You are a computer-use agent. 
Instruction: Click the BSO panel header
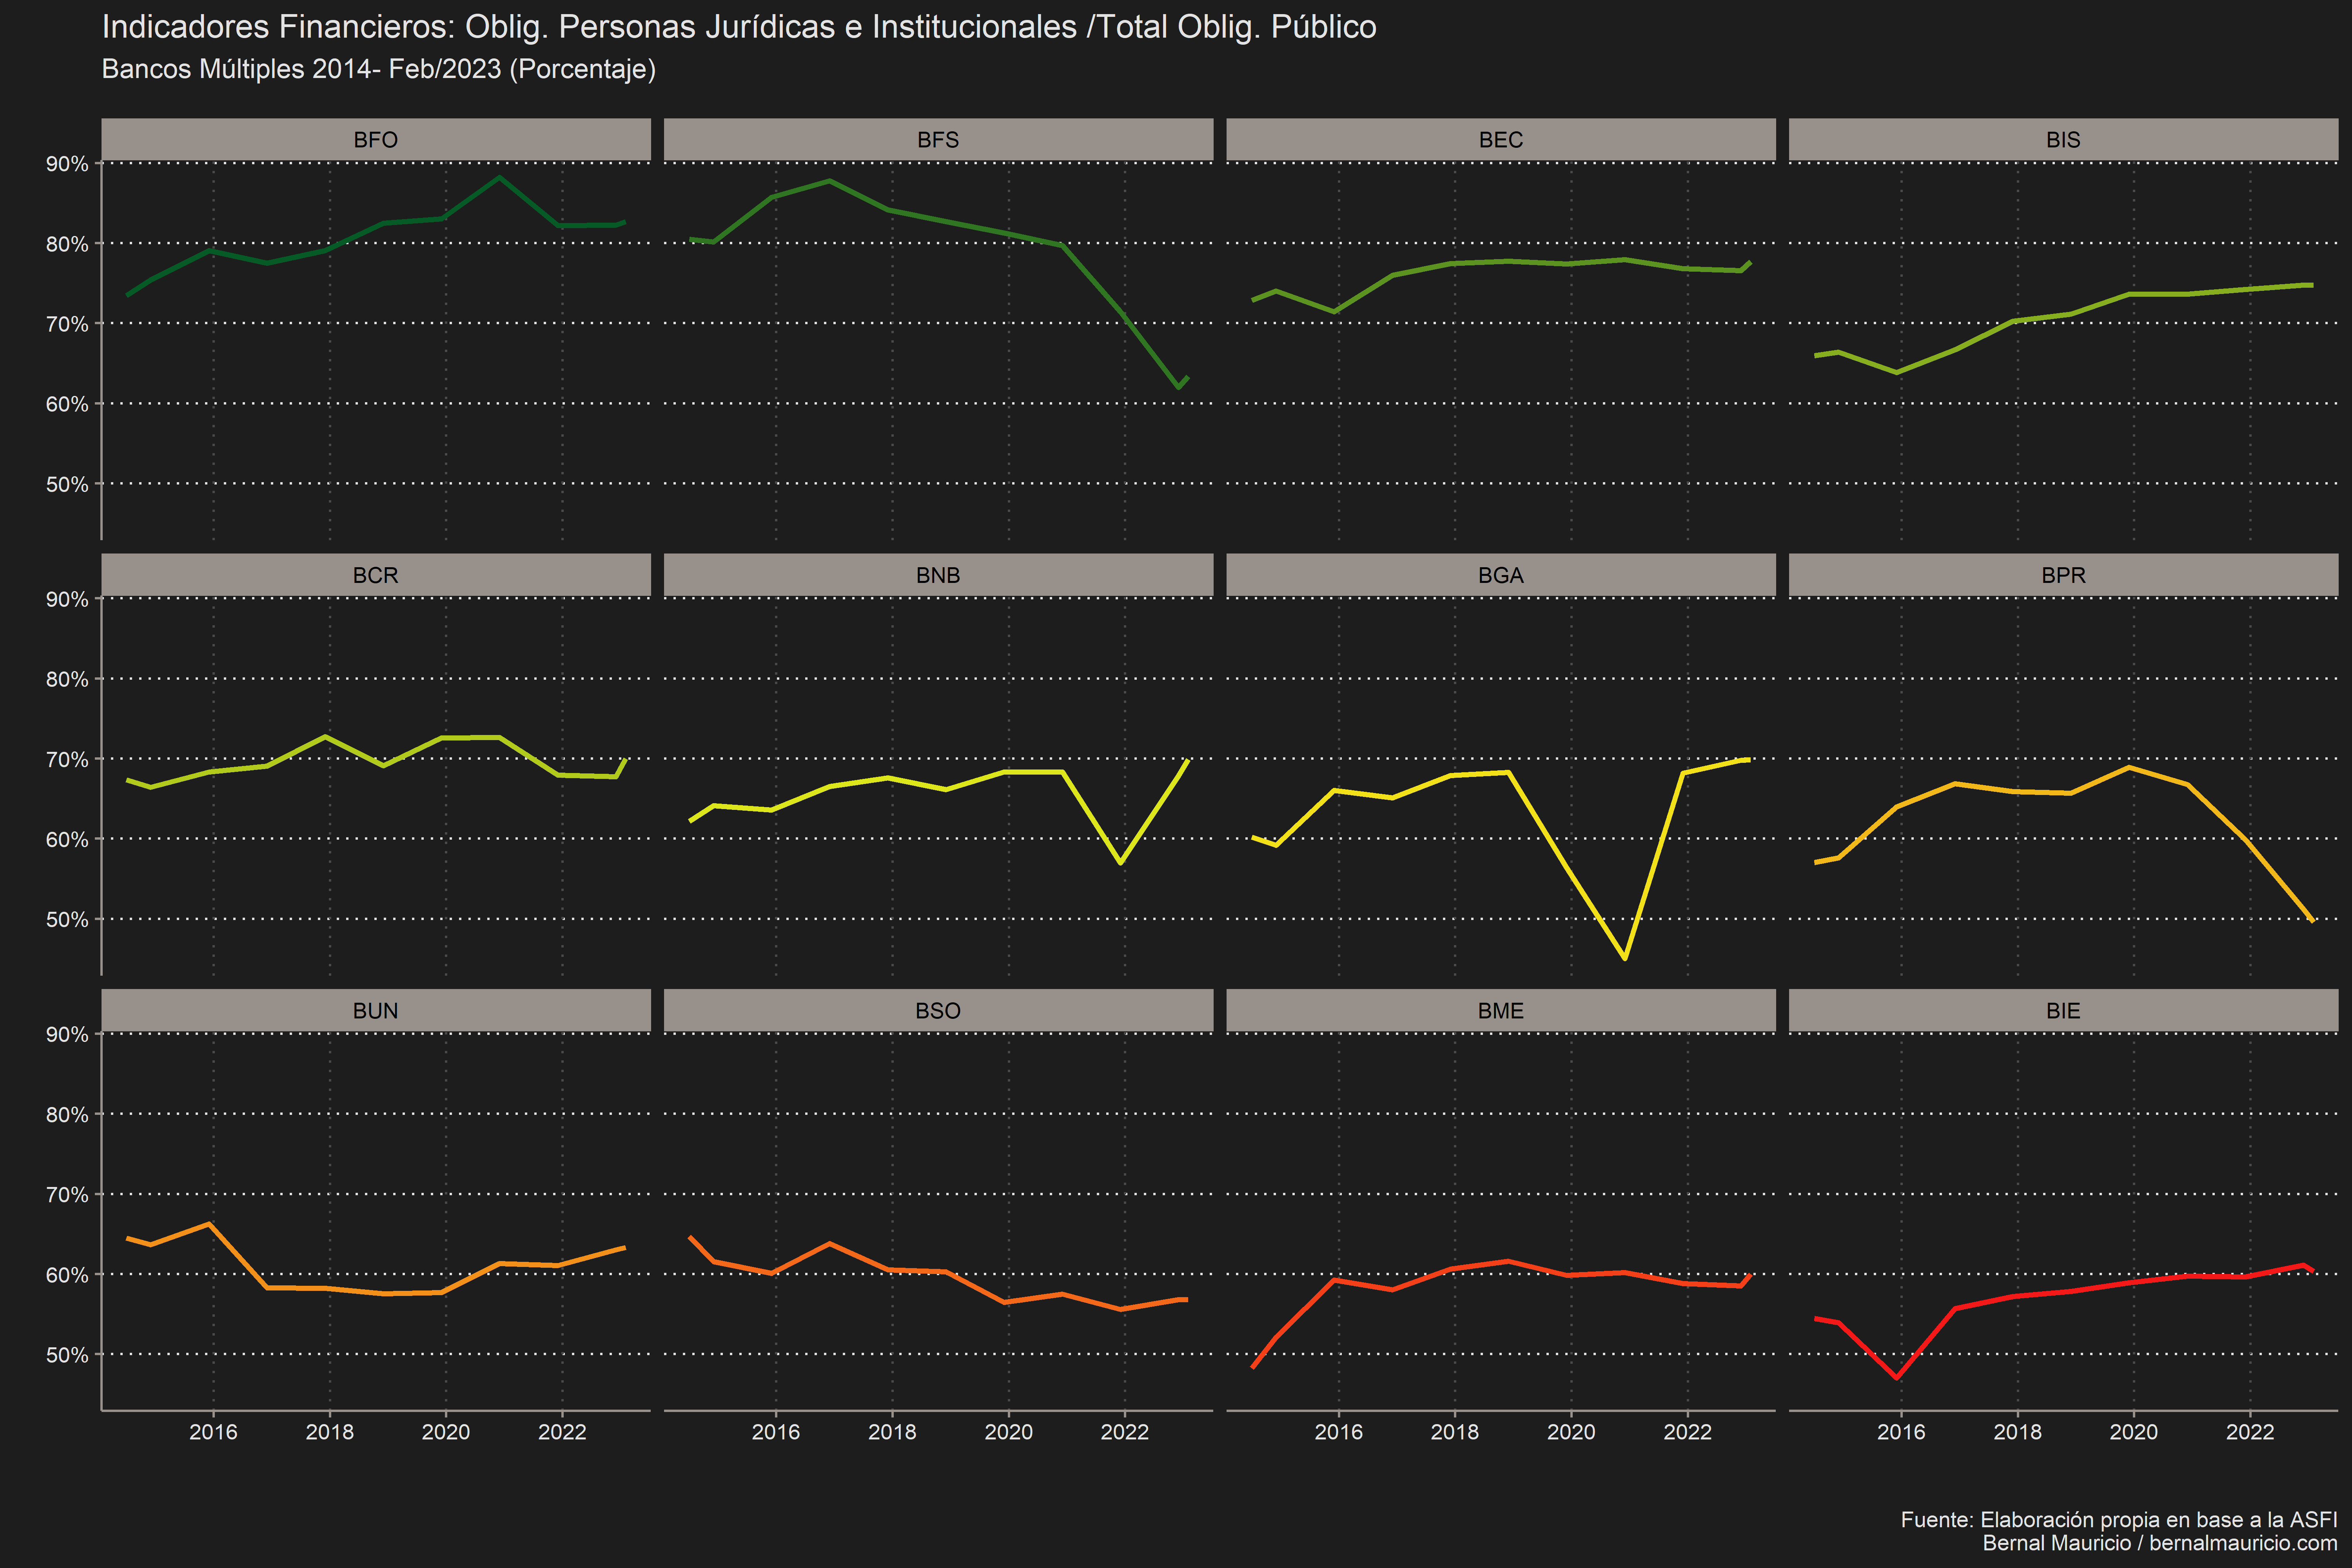pyautogui.click(x=938, y=1011)
